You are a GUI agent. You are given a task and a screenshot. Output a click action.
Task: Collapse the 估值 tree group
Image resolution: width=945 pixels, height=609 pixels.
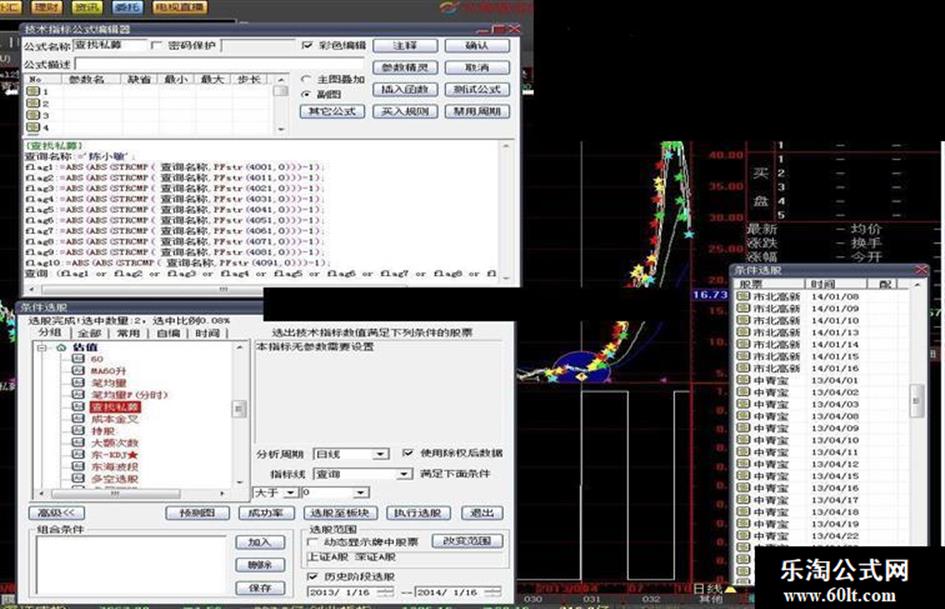[x=41, y=348]
